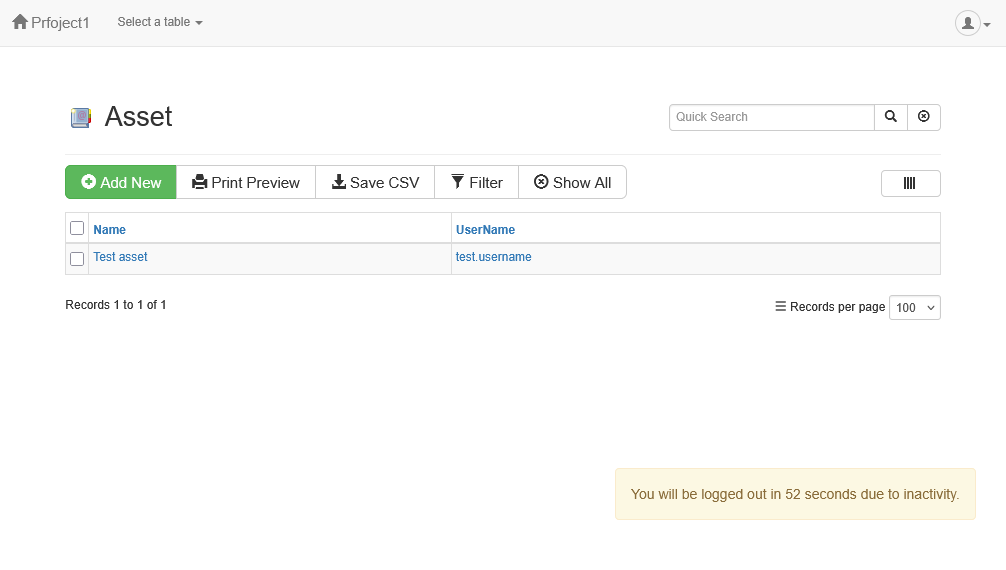The width and height of the screenshot is (1006, 570).
Task: Click the Show All button
Action: coord(572,182)
